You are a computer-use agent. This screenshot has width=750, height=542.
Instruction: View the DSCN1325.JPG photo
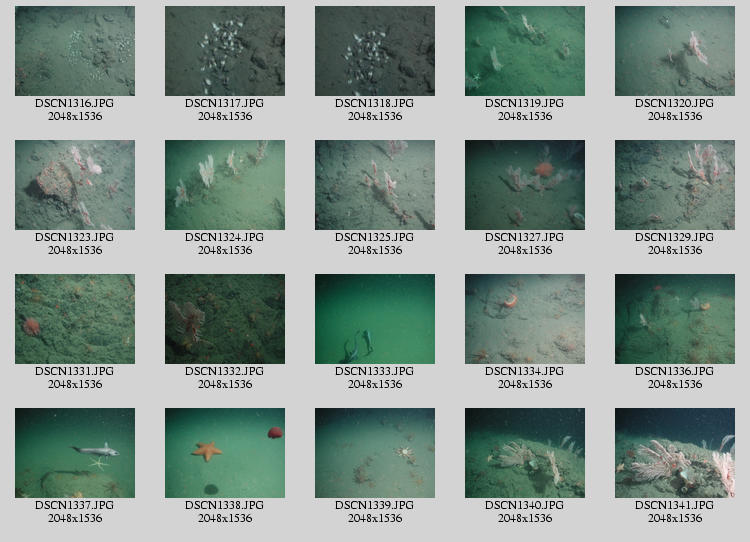tap(375, 185)
